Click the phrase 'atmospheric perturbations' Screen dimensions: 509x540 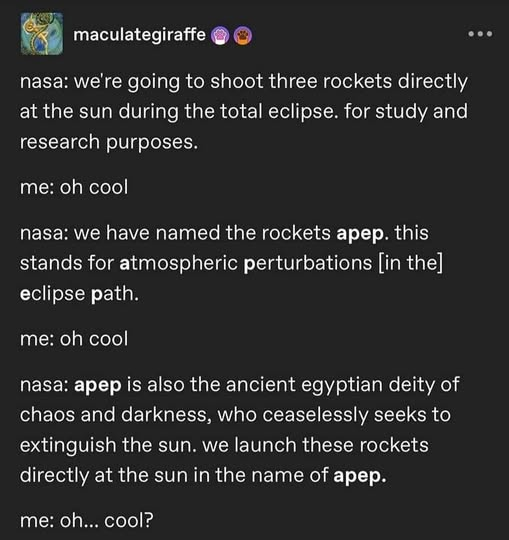point(246,263)
